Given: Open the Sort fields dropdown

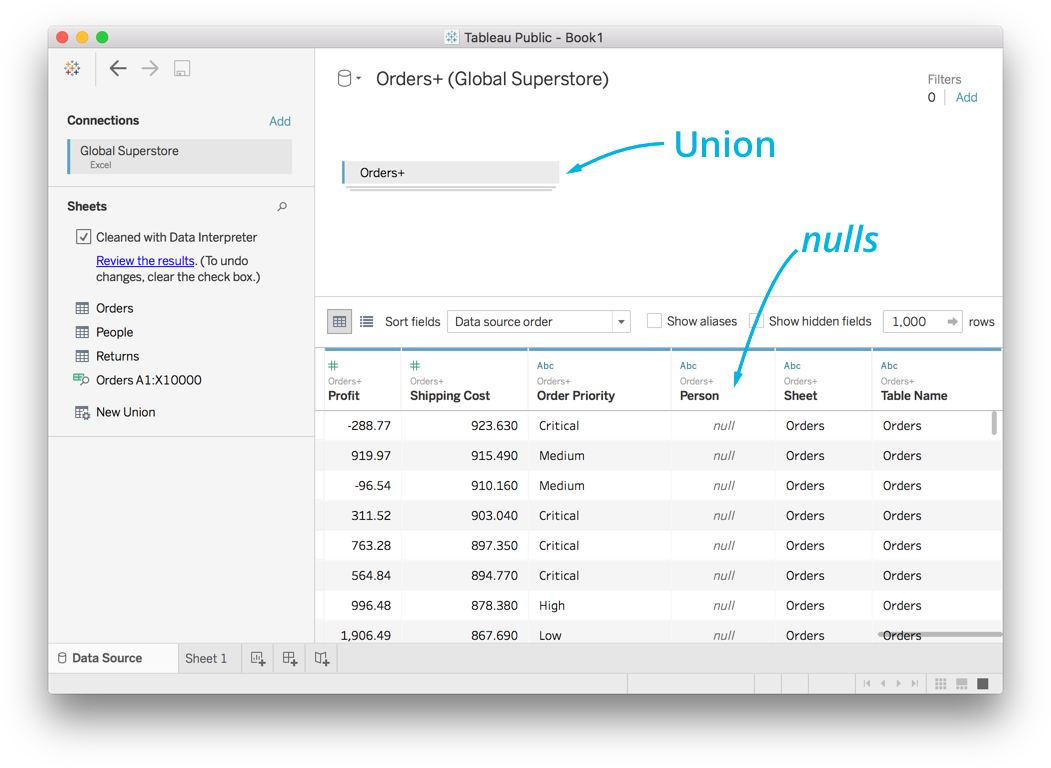Looking at the screenshot, I should pyautogui.click(x=538, y=322).
